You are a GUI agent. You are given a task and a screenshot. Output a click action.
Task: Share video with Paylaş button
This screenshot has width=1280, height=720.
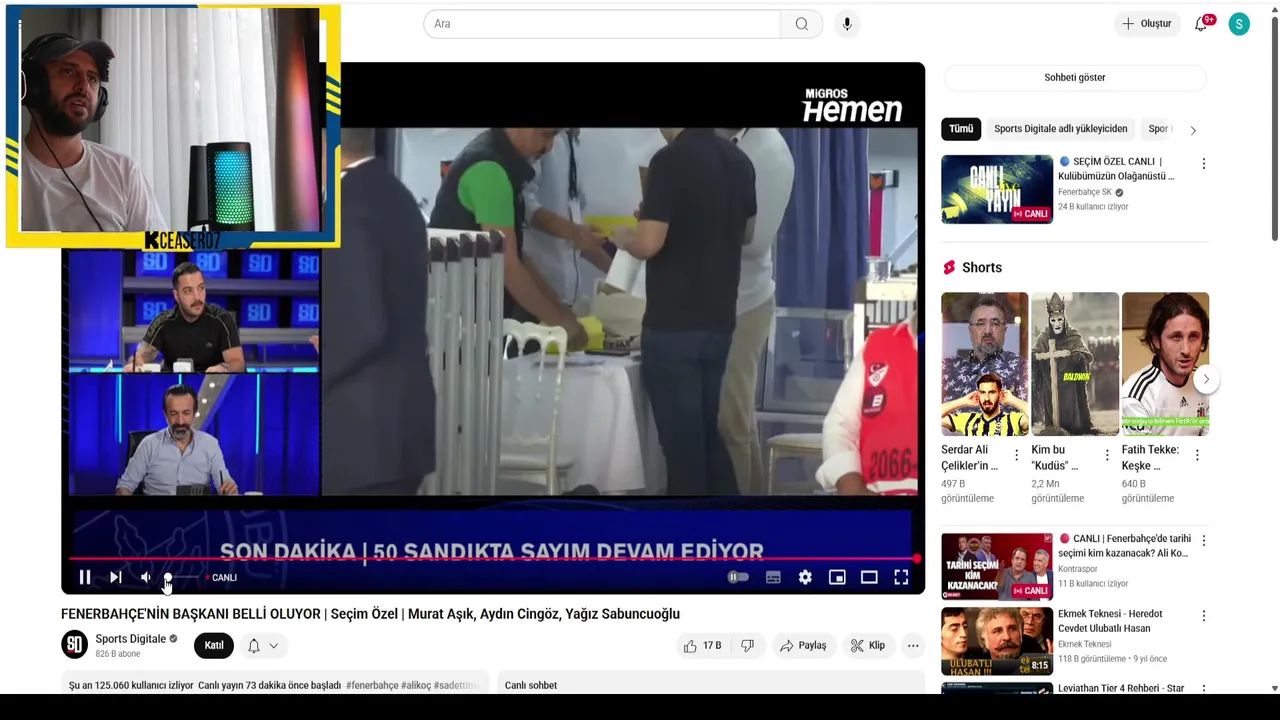coord(803,646)
